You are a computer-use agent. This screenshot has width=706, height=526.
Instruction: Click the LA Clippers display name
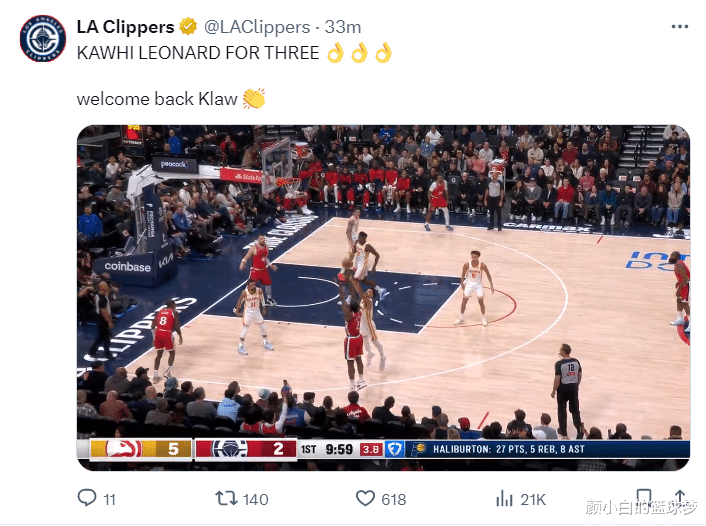(x=126, y=27)
